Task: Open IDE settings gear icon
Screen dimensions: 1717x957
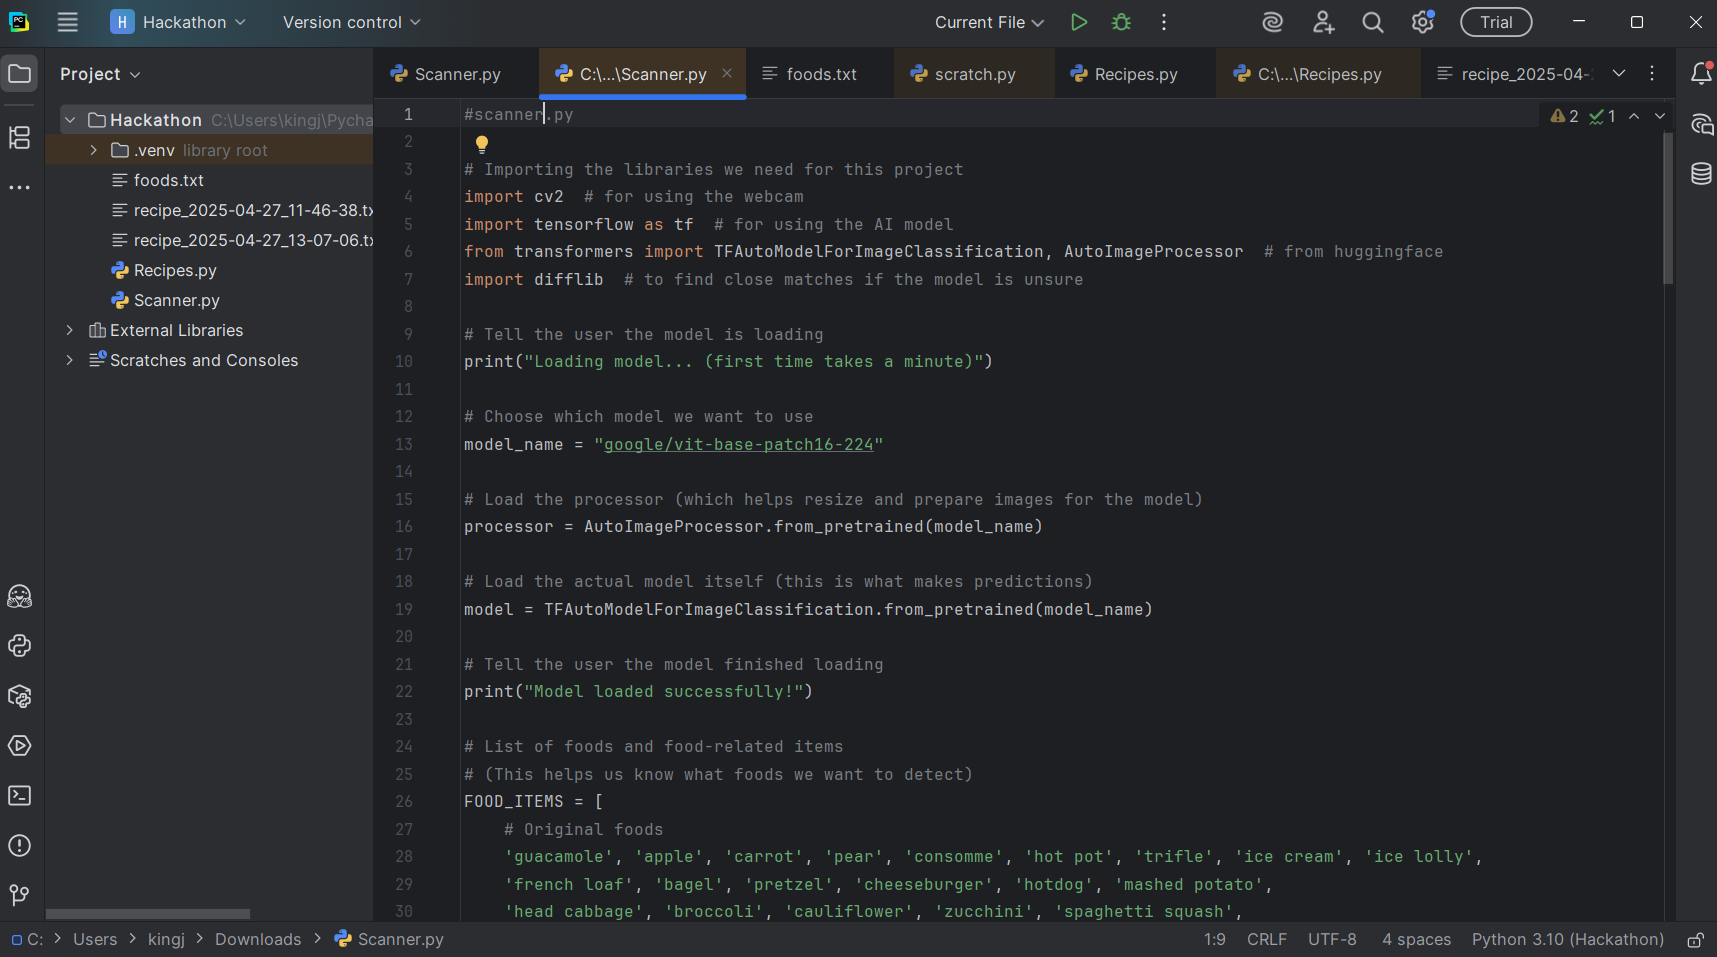Action: 1422,22
